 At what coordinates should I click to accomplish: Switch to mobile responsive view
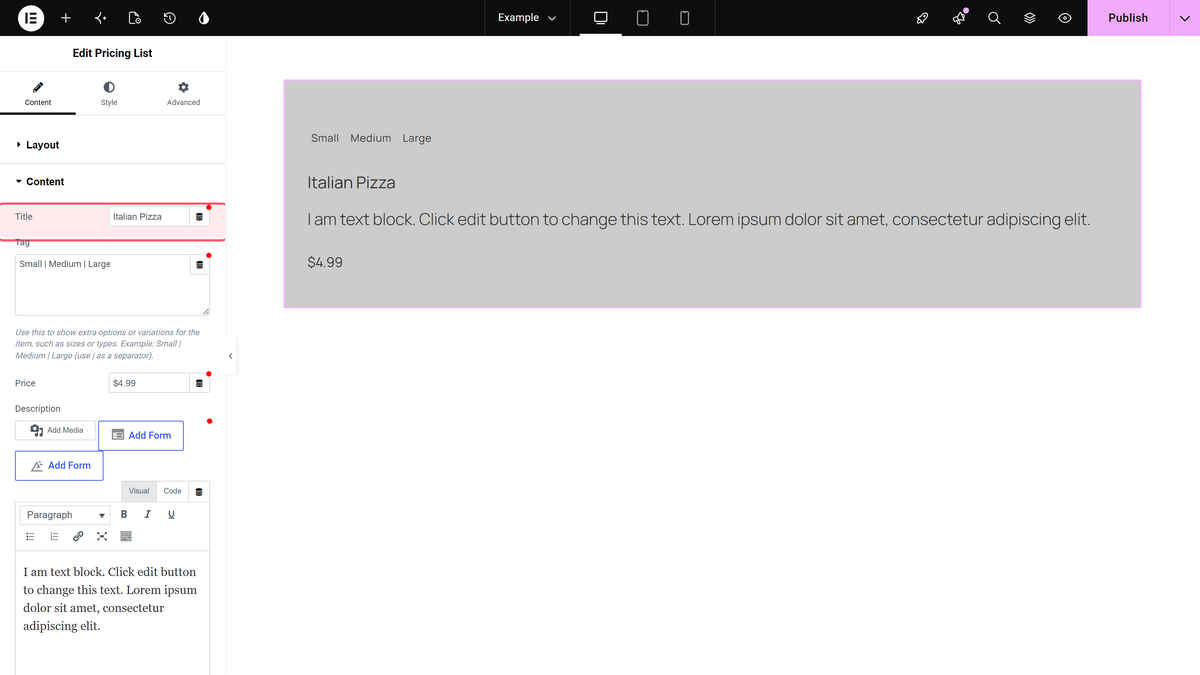[685, 18]
